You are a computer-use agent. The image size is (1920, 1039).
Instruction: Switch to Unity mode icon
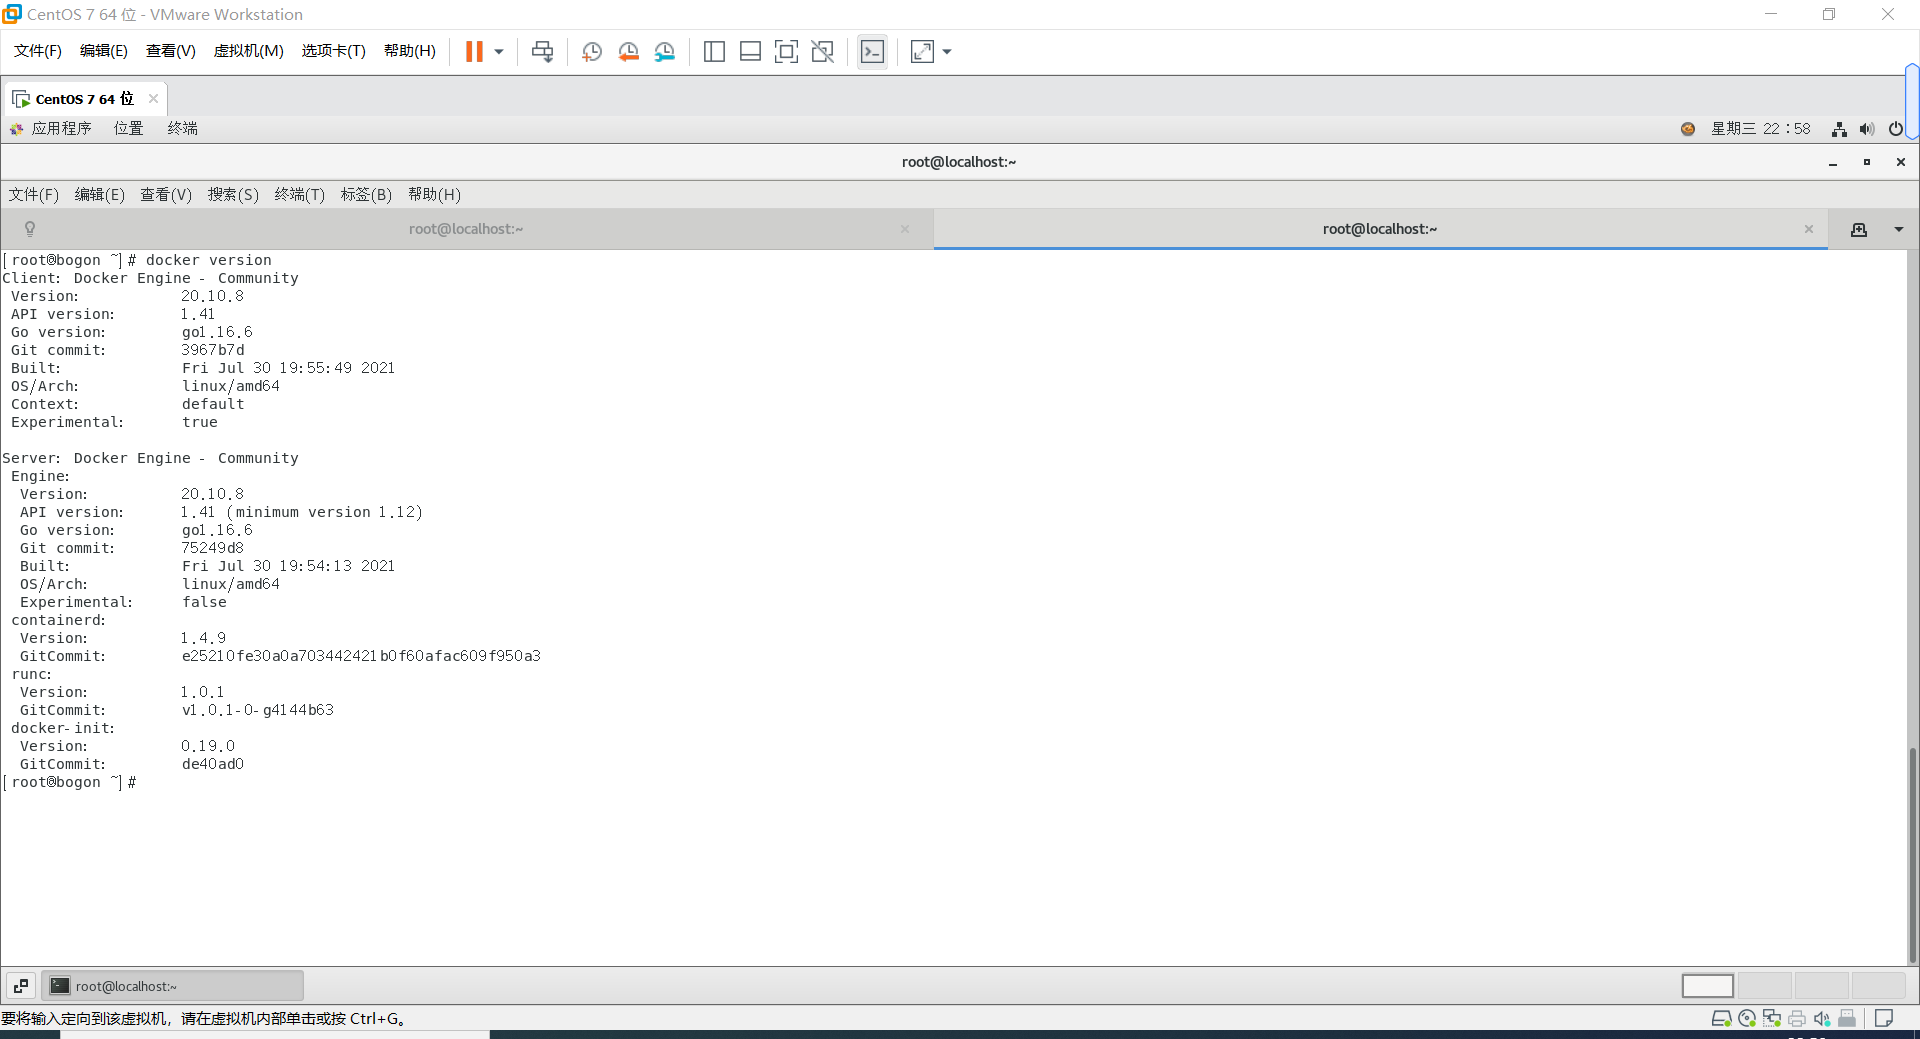tap(822, 52)
